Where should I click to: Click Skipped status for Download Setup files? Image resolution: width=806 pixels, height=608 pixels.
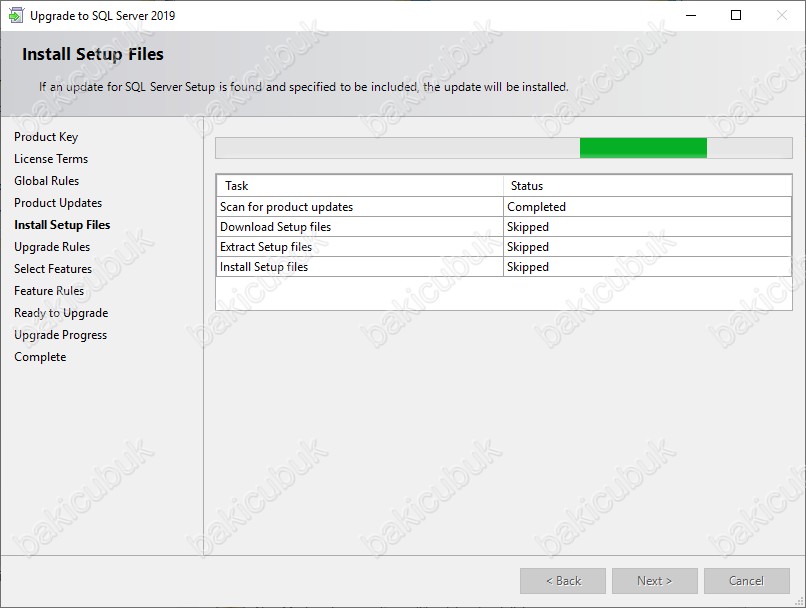coord(647,227)
